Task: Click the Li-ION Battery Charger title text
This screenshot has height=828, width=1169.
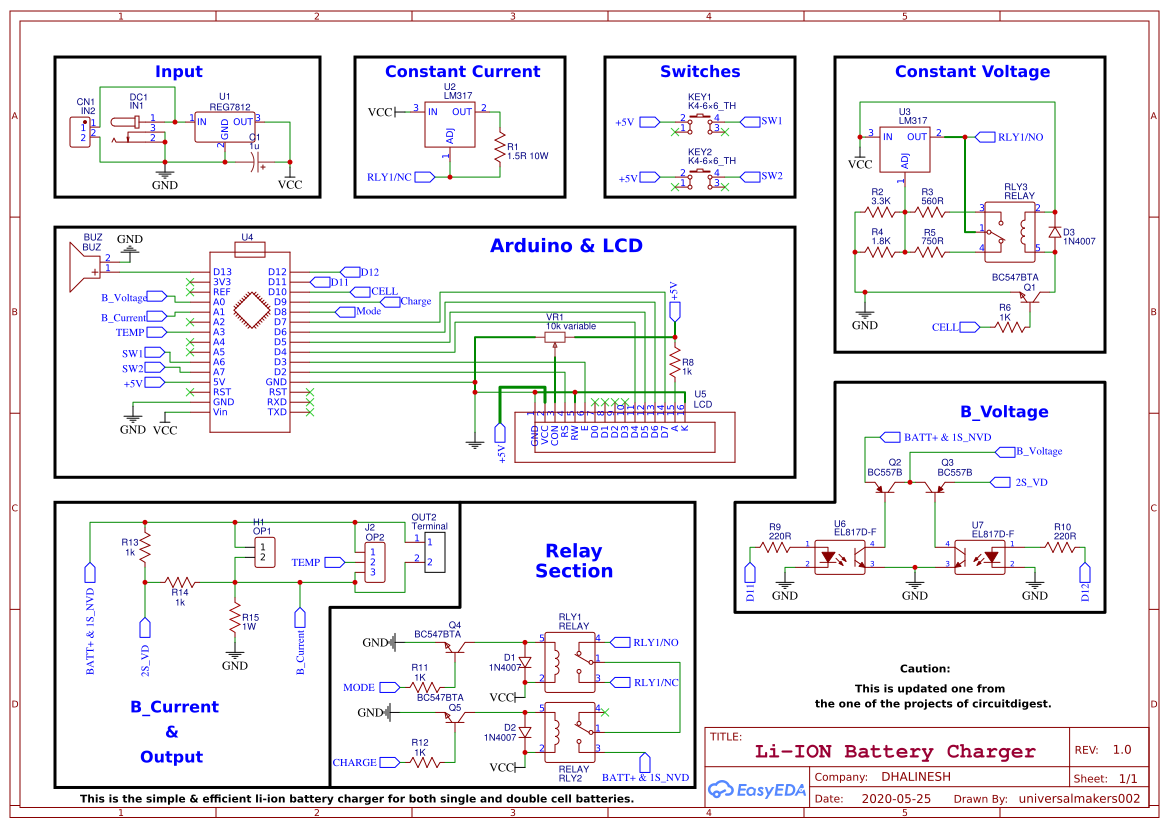Action: (x=894, y=751)
